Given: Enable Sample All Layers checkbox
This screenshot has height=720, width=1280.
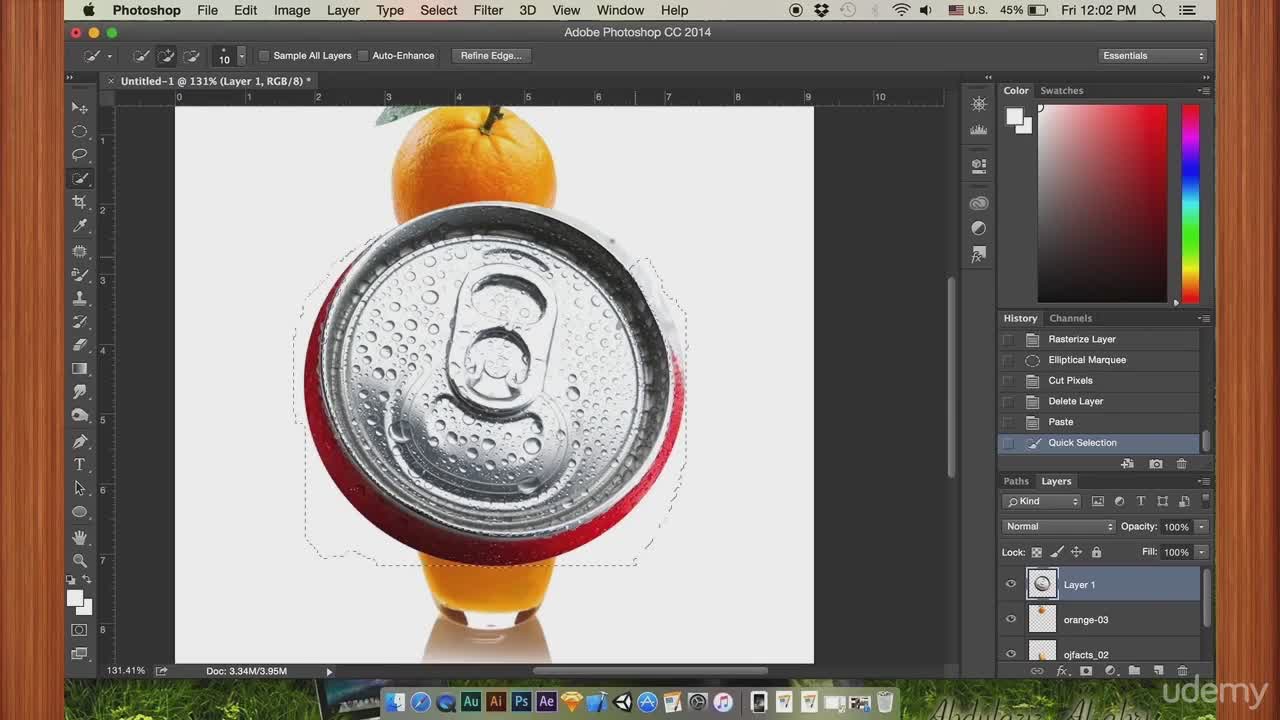Looking at the screenshot, I should point(264,56).
